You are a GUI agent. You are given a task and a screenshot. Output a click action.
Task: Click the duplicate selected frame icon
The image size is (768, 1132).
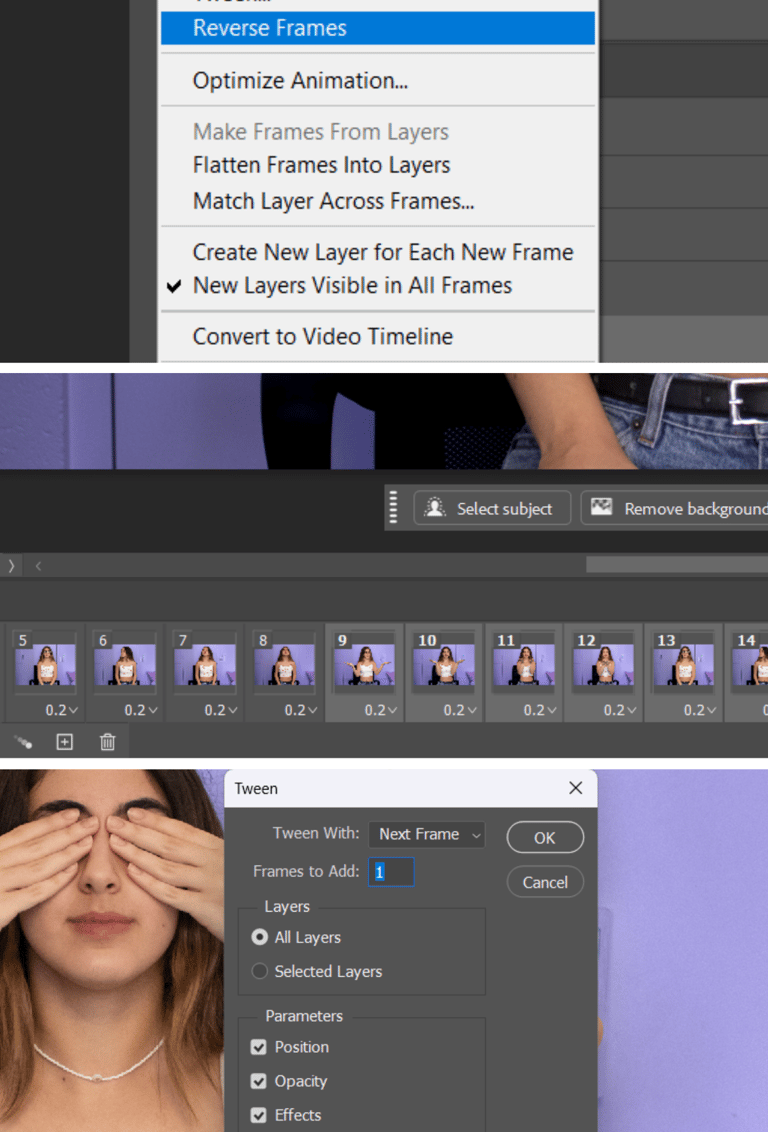point(65,741)
